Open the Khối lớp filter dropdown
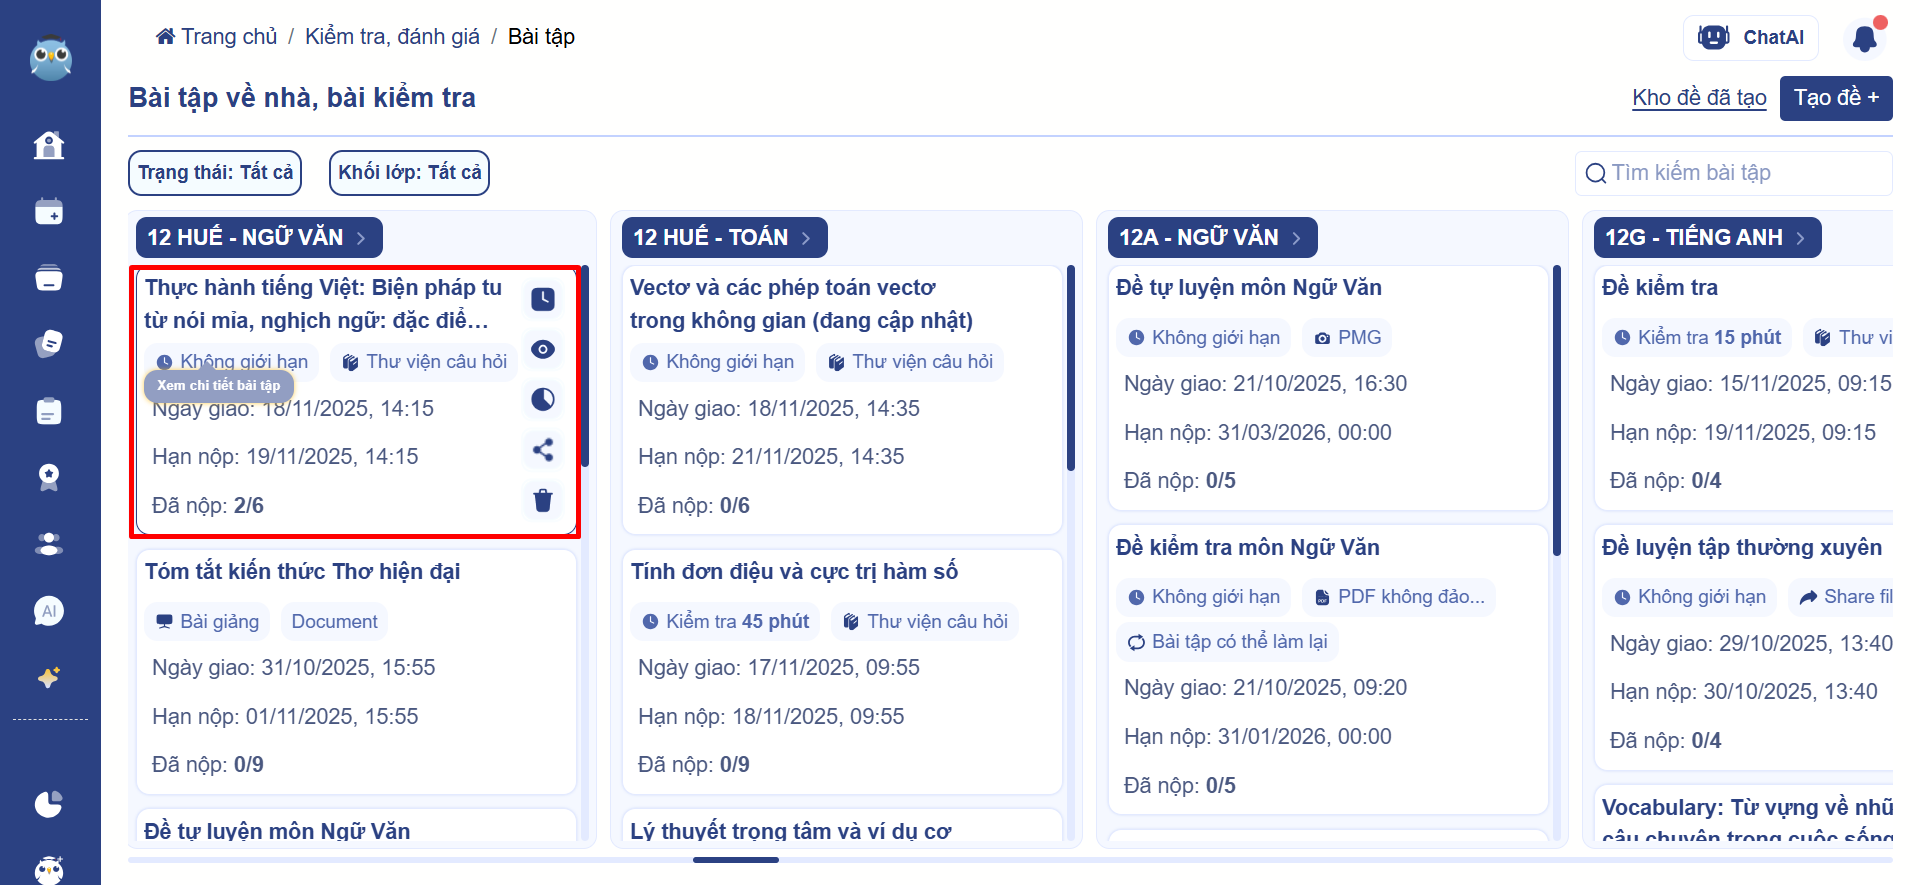This screenshot has width=1919, height=885. (x=409, y=173)
